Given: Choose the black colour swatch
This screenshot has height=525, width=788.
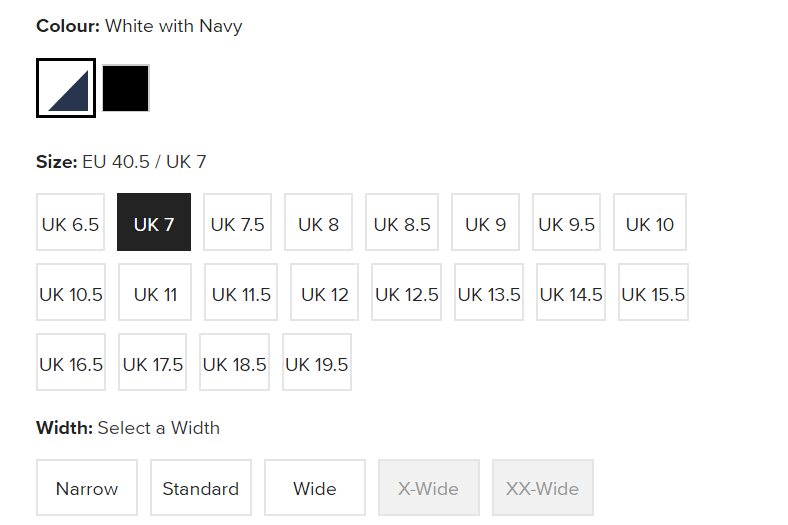Looking at the screenshot, I should [126, 88].
